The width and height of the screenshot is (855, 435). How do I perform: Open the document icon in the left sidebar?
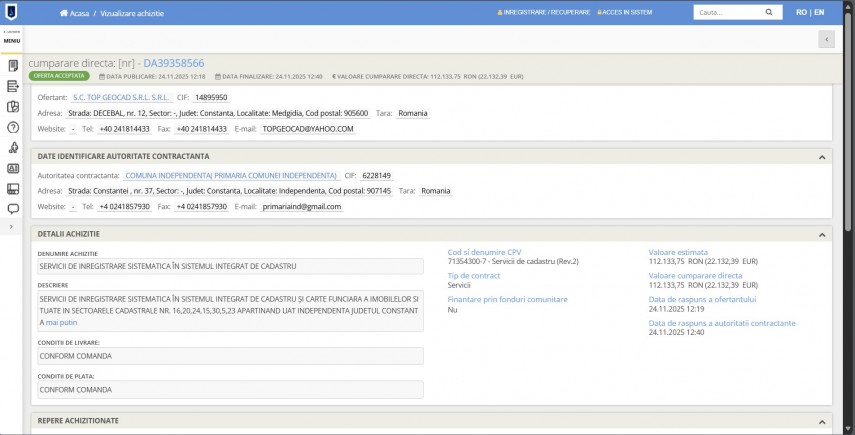(x=13, y=66)
